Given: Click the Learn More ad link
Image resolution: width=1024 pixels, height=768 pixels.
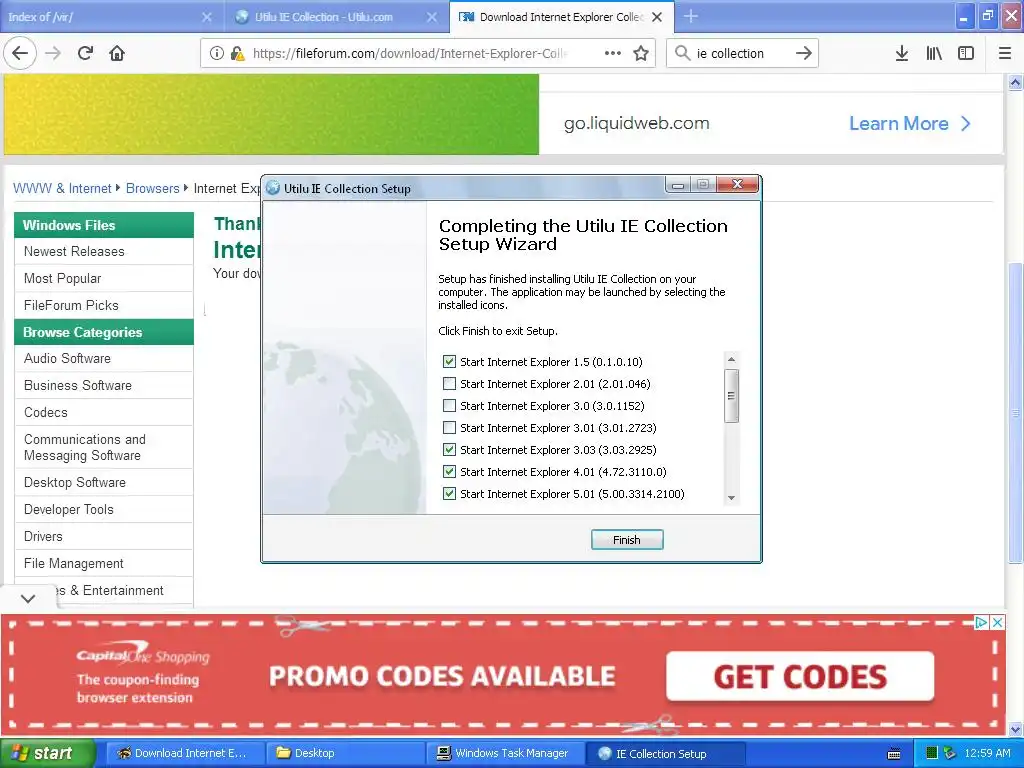Looking at the screenshot, I should [899, 123].
